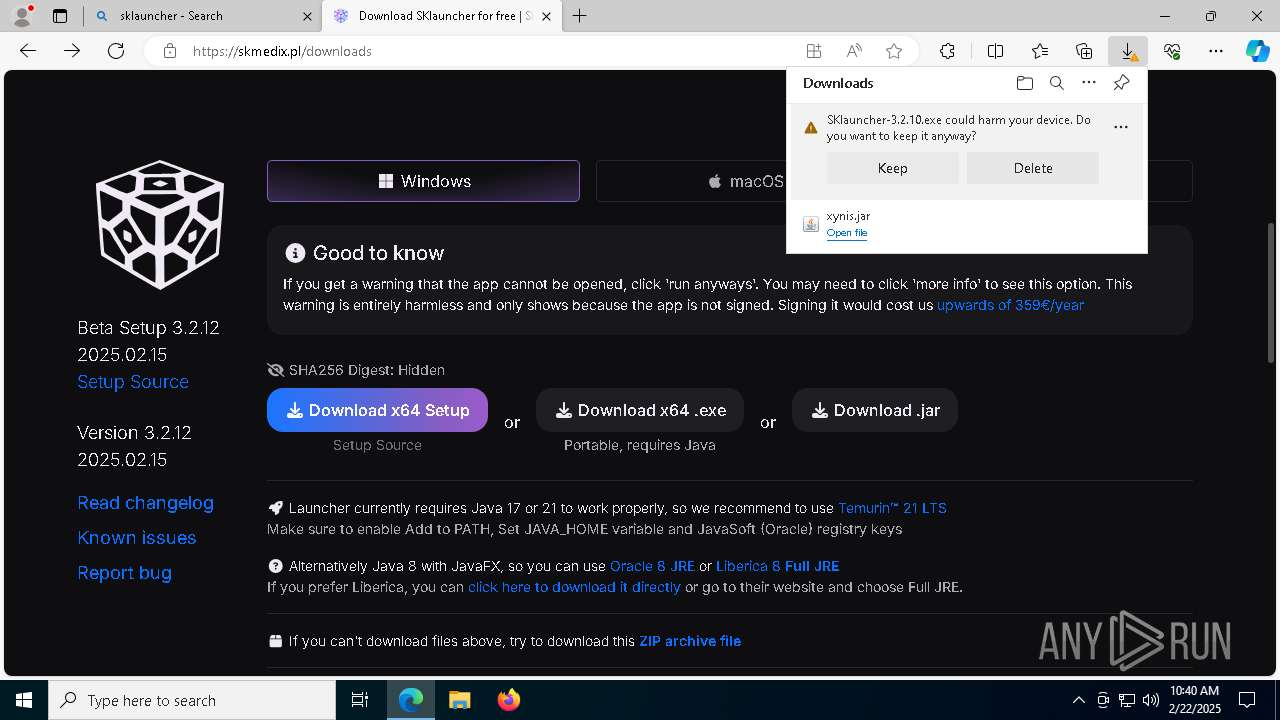
Task: Open the Known issues link
Action: point(137,538)
